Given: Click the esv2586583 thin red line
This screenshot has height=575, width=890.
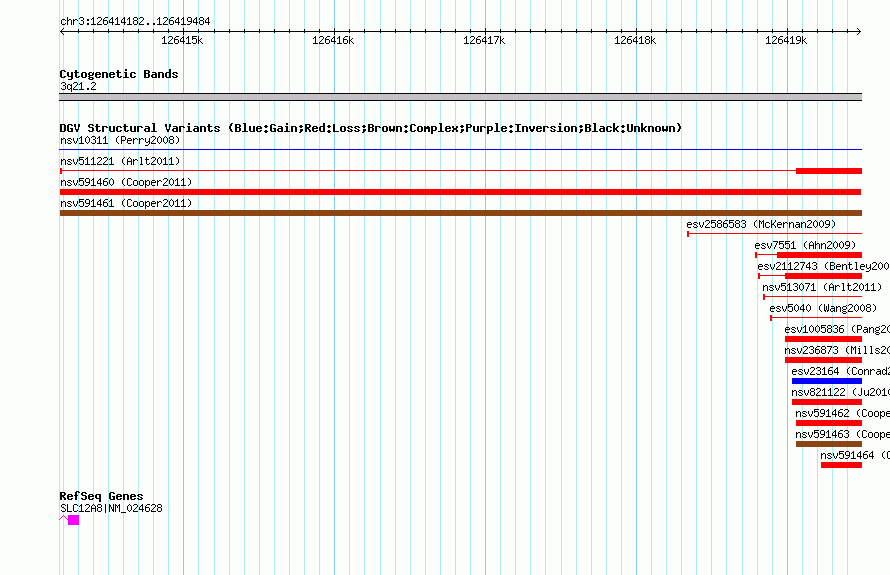Looking at the screenshot, I should coord(775,234).
